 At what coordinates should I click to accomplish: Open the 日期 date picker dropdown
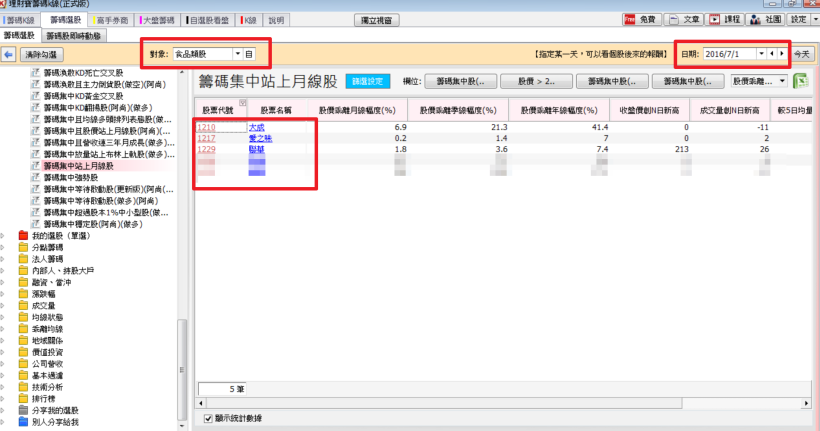(x=761, y=54)
